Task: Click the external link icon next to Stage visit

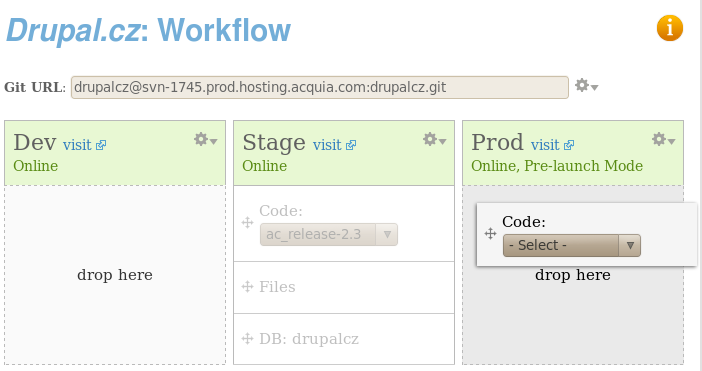Action: tap(351, 145)
